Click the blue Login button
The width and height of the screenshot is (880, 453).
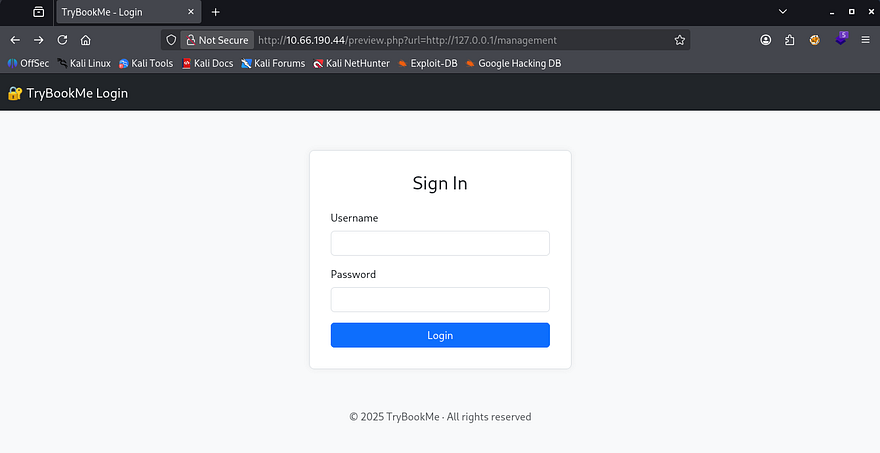pos(440,335)
